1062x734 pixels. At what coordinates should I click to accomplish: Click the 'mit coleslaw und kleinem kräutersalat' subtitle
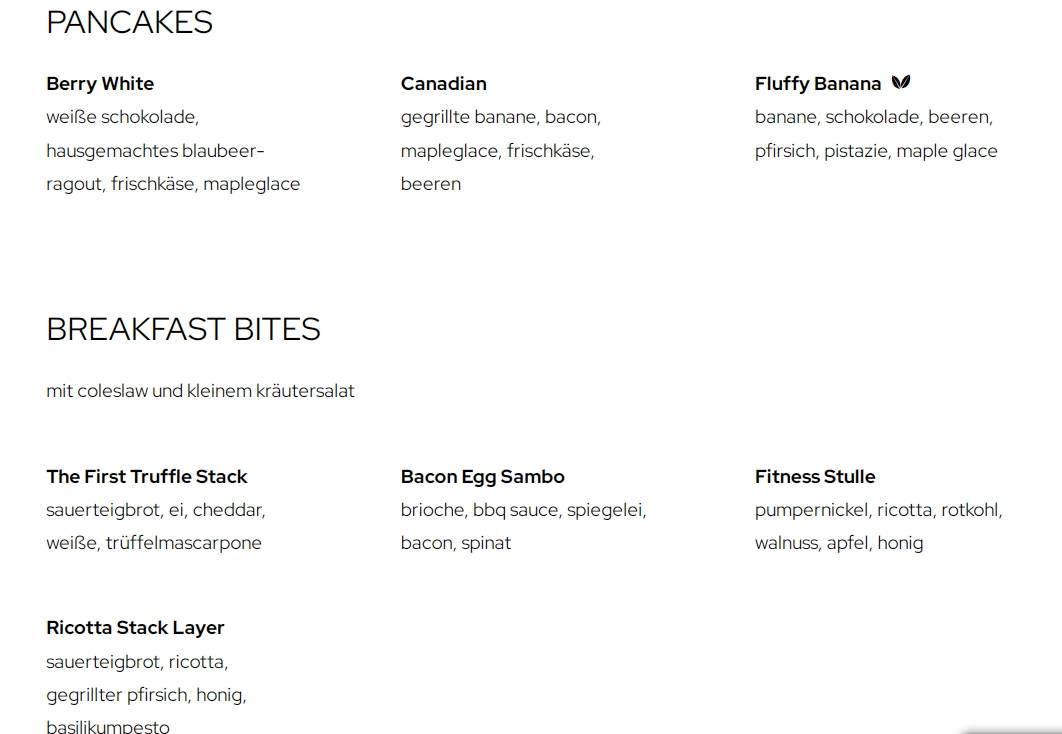(200, 391)
